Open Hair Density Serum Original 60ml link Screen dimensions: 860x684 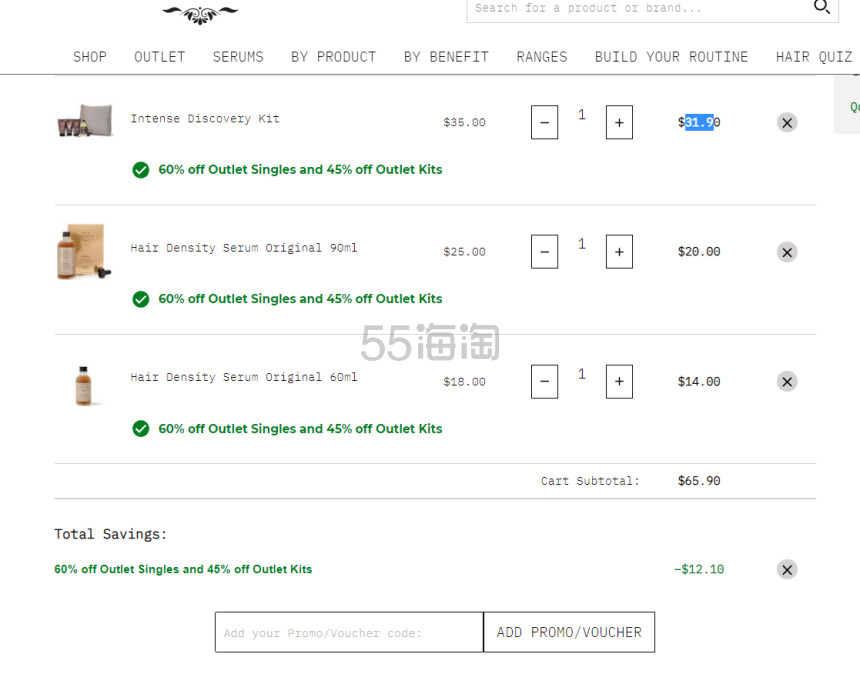(244, 377)
